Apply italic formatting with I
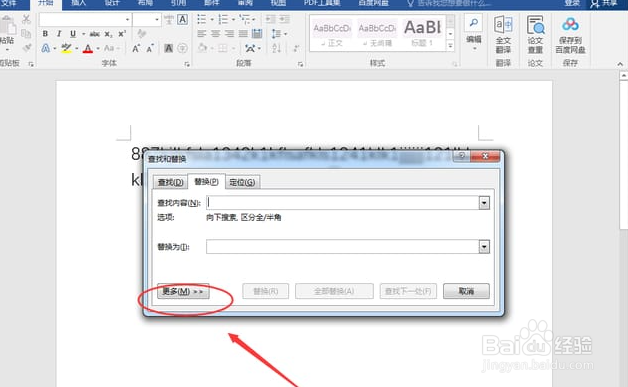 [x=59, y=34]
